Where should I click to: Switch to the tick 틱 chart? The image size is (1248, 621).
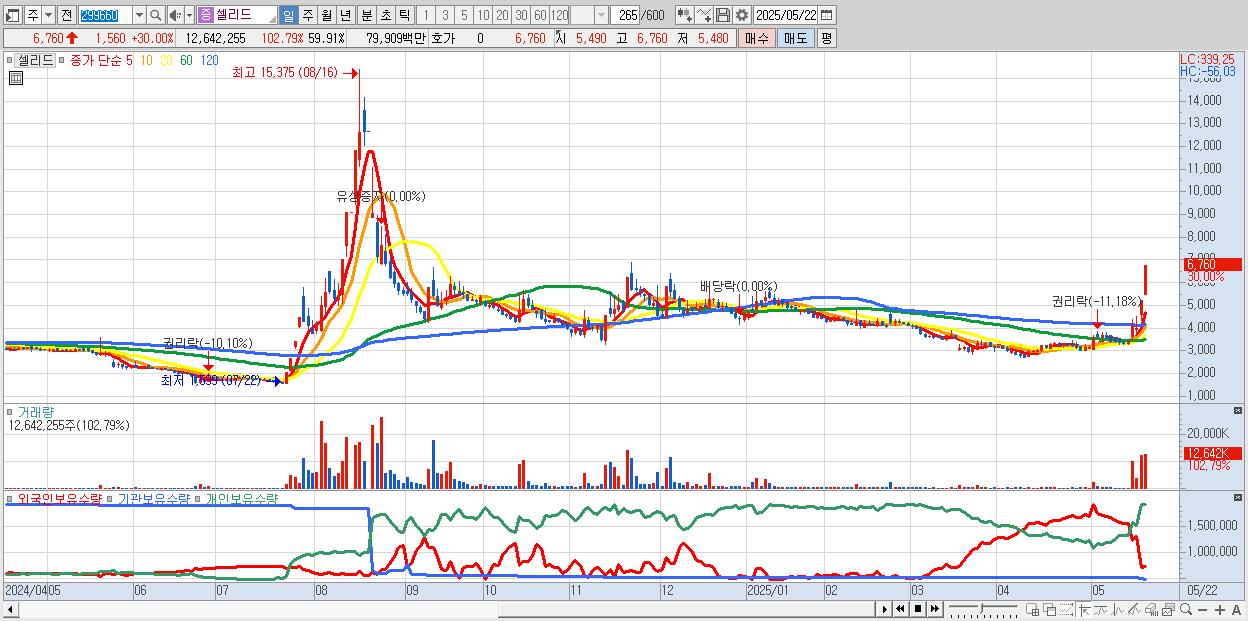click(404, 15)
